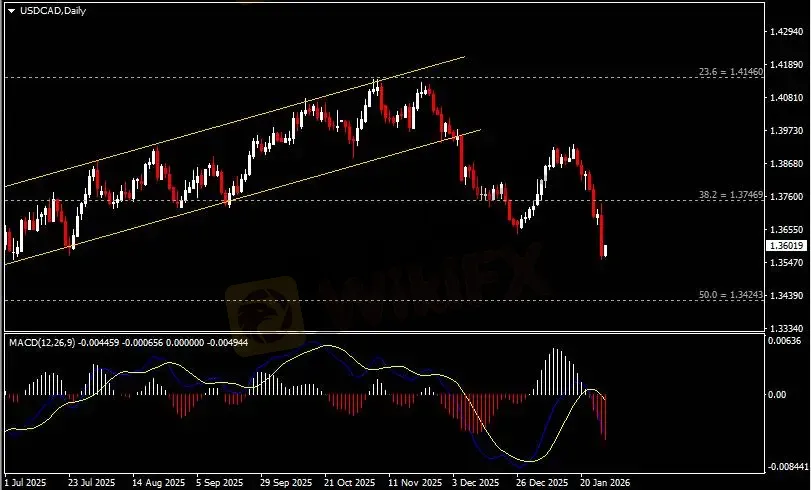Viewport: 811px width, 490px height.
Task: Click the 3 Dec 2025 date marker
Action: tap(473, 481)
